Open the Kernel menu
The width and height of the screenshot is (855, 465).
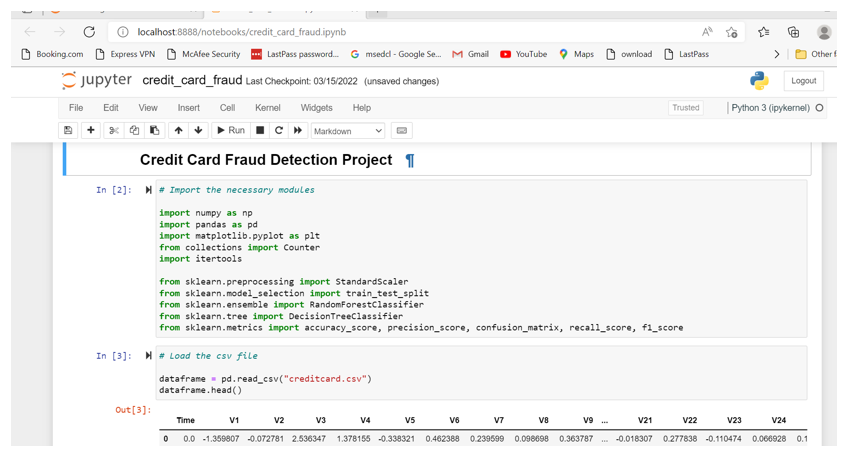pos(268,108)
